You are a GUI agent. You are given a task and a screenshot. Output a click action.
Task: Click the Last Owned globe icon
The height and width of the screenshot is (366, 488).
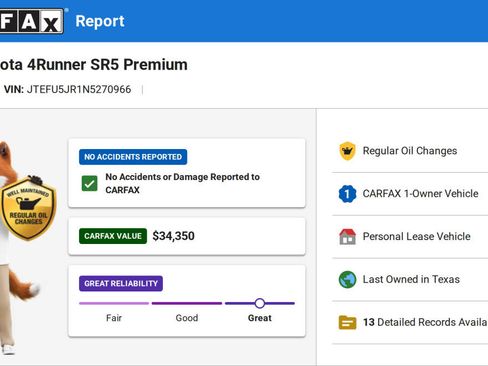(347, 279)
